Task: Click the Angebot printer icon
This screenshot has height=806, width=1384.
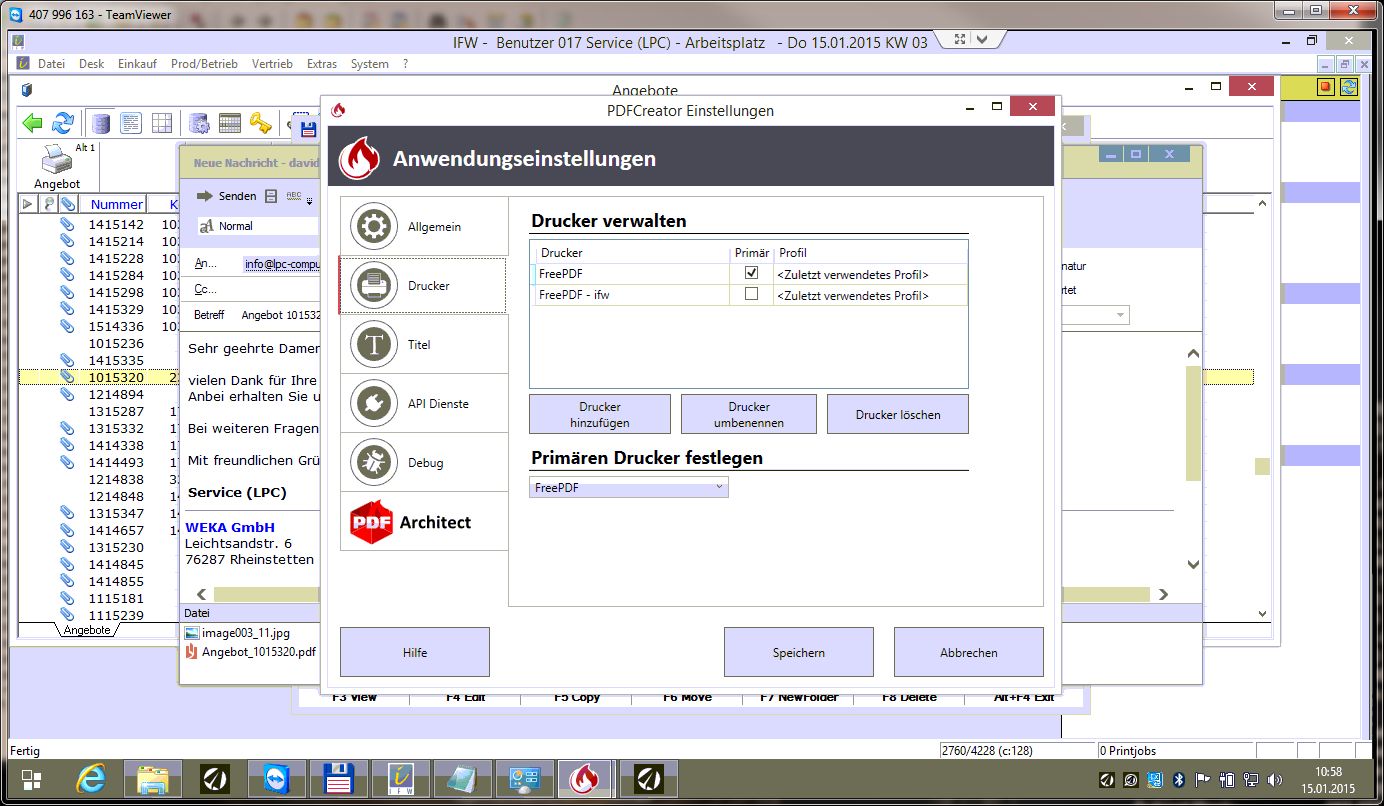Action: click(x=56, y=160)
